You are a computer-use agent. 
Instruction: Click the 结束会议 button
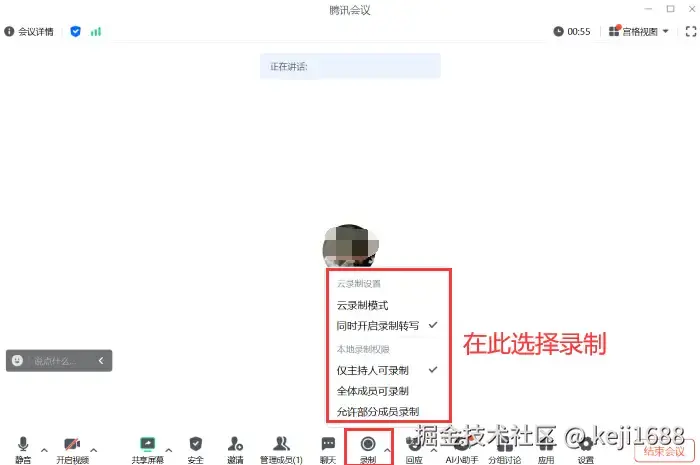[x=664, y=451]
